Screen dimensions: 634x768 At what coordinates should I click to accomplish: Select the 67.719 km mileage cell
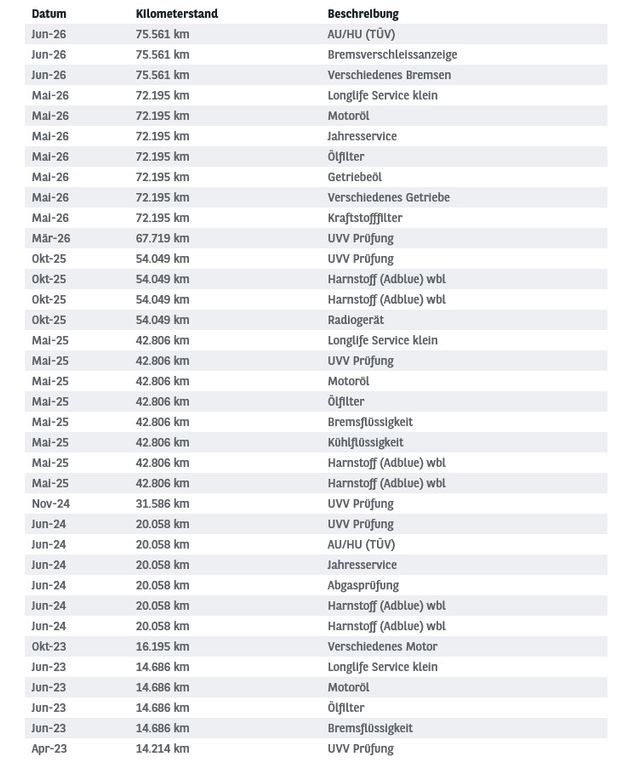click(x=162, y=239)
